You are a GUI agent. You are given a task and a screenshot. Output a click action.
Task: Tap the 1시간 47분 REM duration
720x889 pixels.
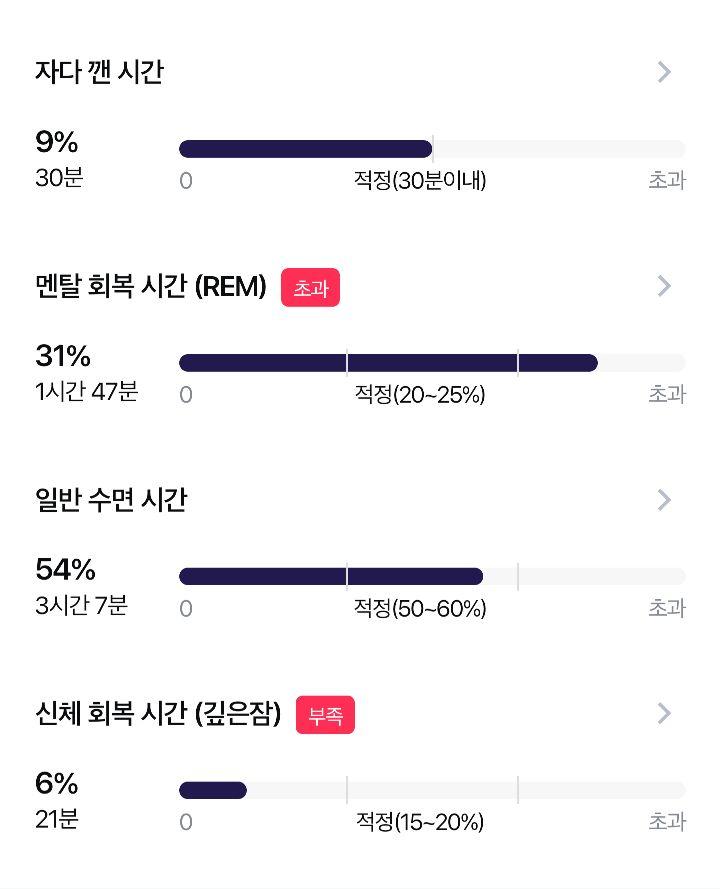click(87, 391)
